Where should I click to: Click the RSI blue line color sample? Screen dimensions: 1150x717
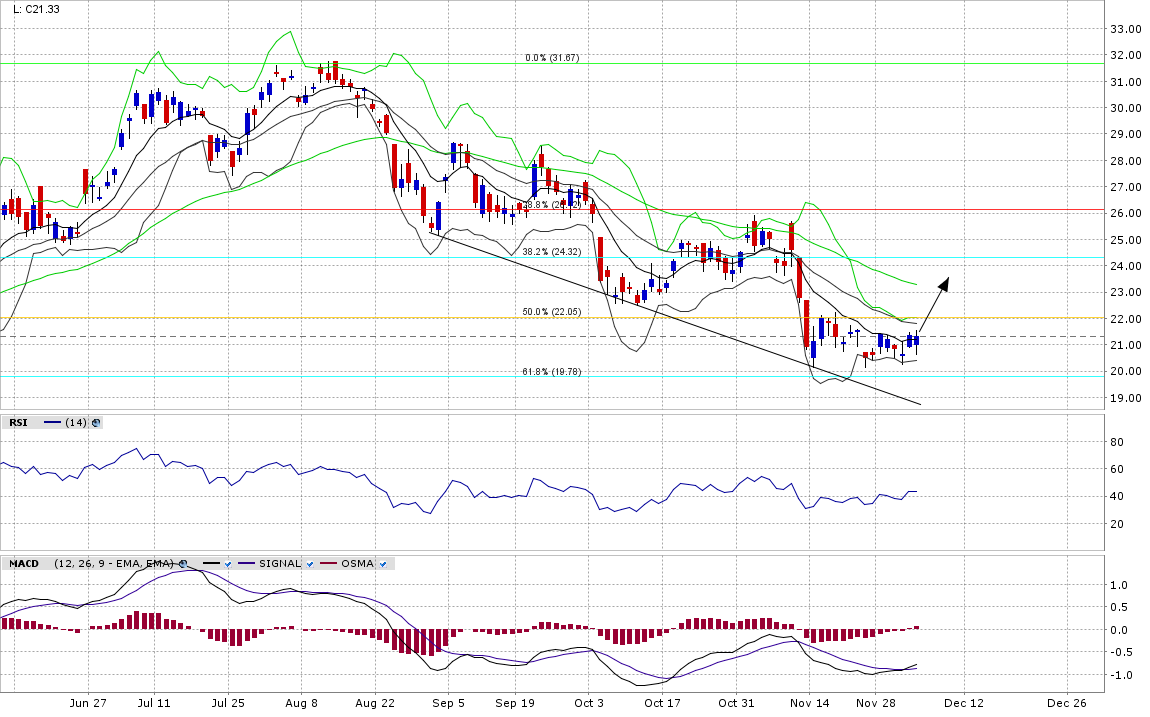click(x=52, y=423)
